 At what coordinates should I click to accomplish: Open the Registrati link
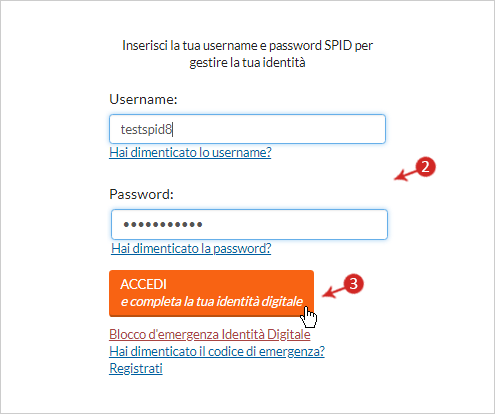[x=136, y=368]
